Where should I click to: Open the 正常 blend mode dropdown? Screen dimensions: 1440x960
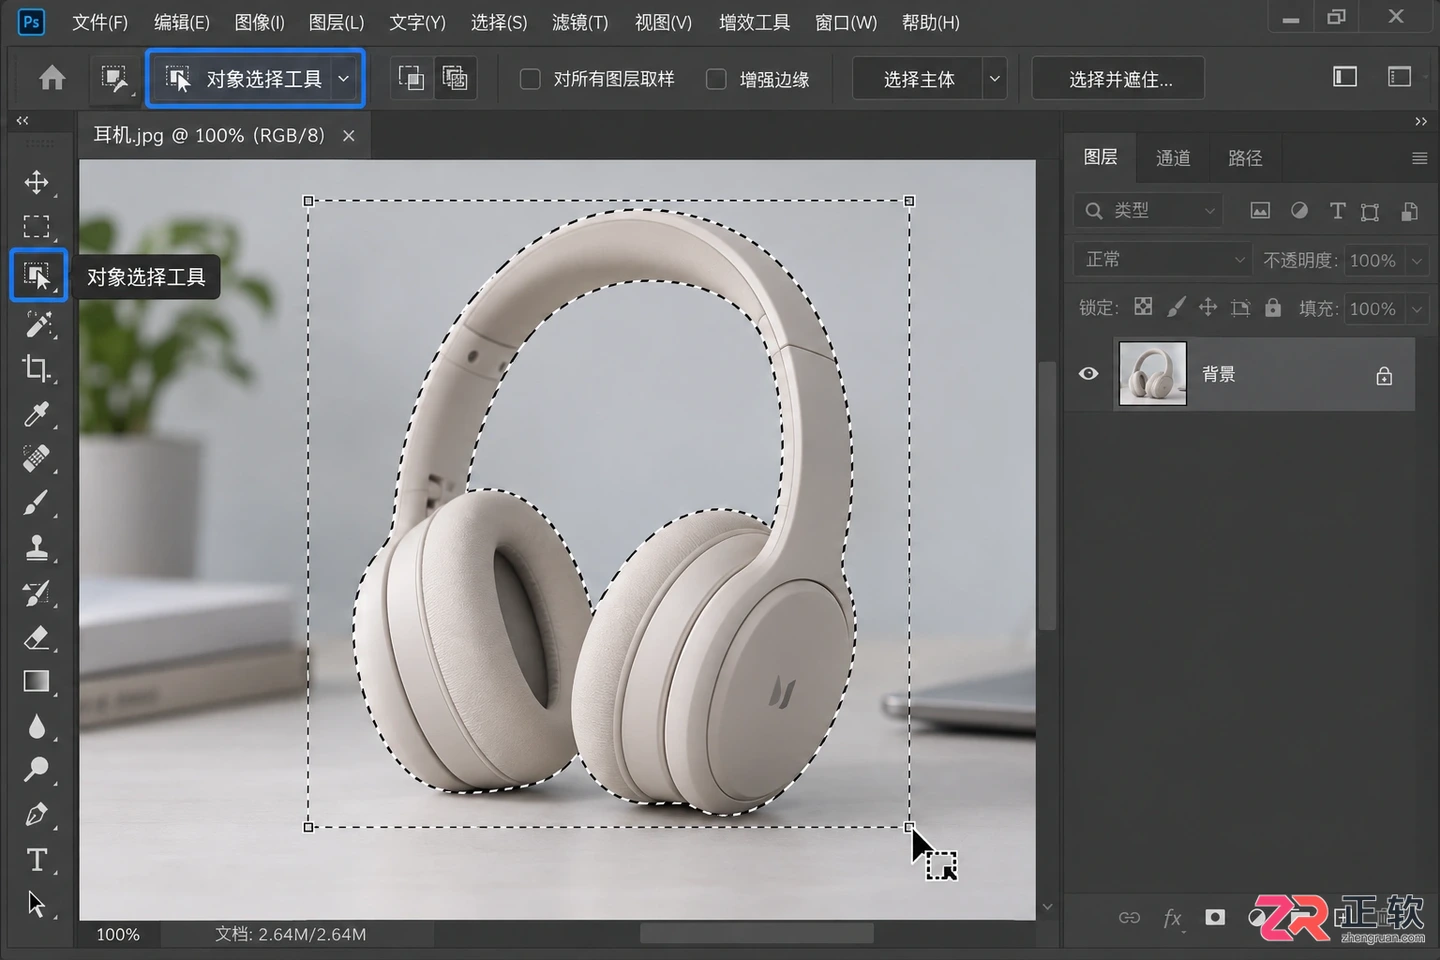click(x=1164, y=260)
